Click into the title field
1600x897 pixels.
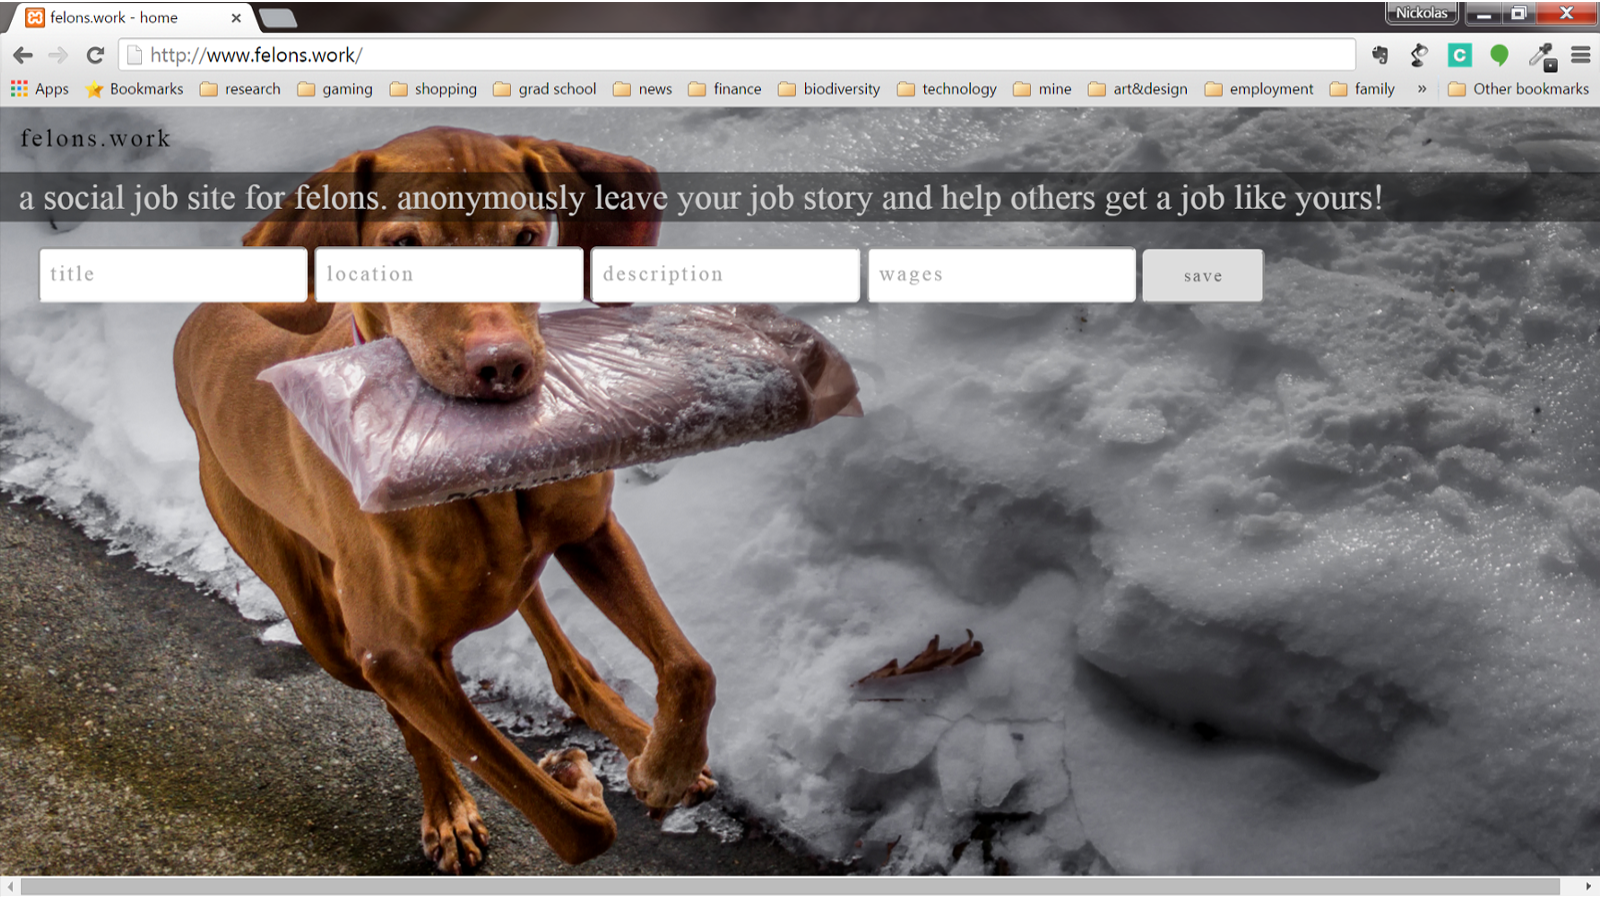(x=173, y=275)
